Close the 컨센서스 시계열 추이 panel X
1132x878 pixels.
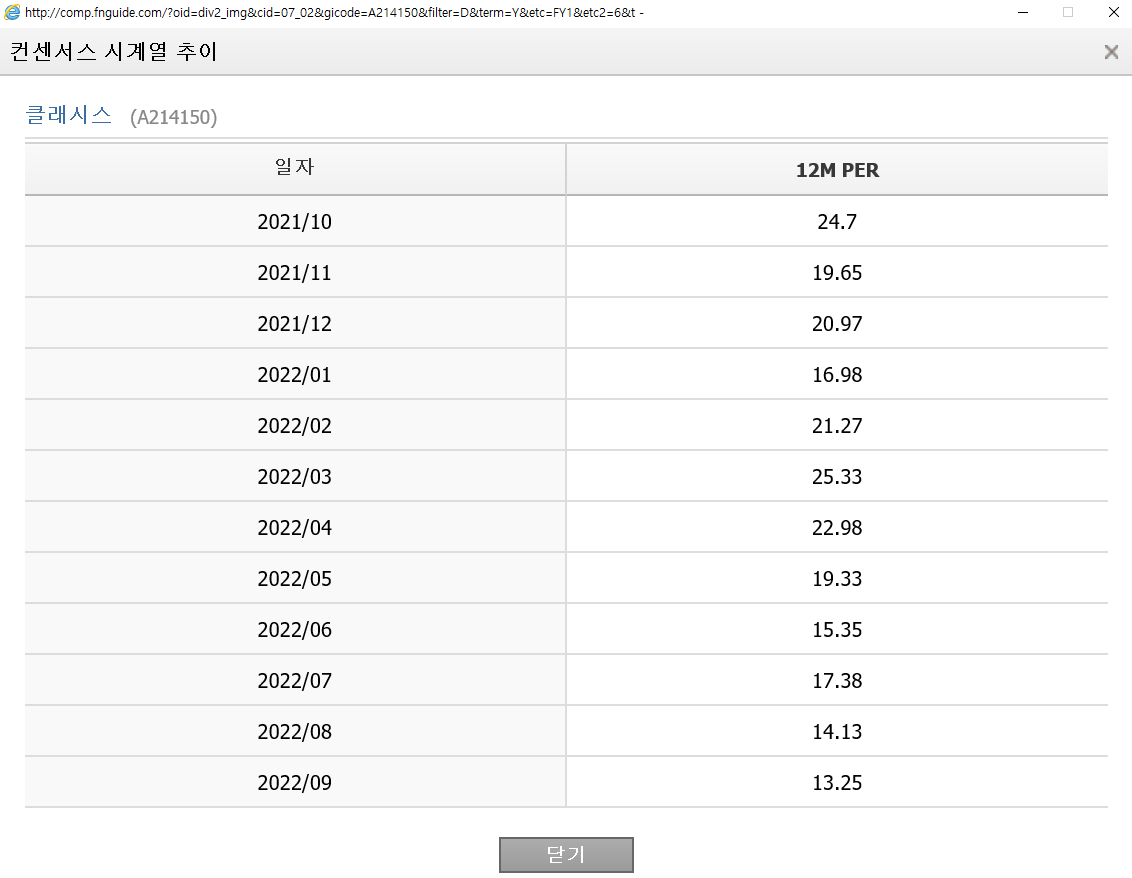coord(1111,52)
